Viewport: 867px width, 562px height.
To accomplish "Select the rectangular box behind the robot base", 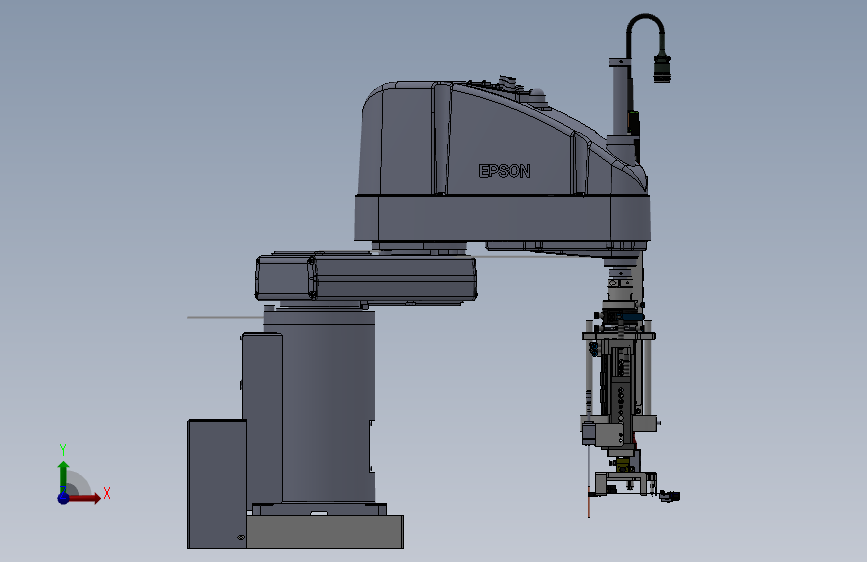I will [217, 484].
